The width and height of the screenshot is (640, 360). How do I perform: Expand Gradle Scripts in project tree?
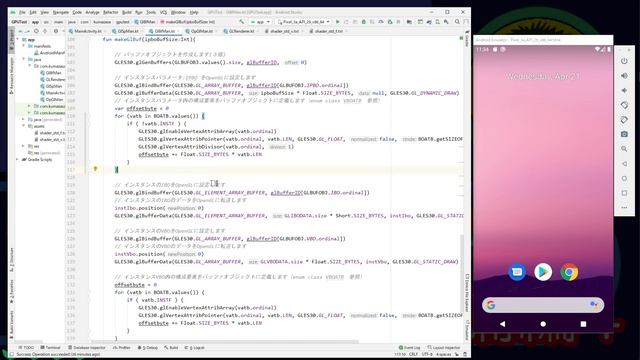pyautogui.click(x=18, y=160)
